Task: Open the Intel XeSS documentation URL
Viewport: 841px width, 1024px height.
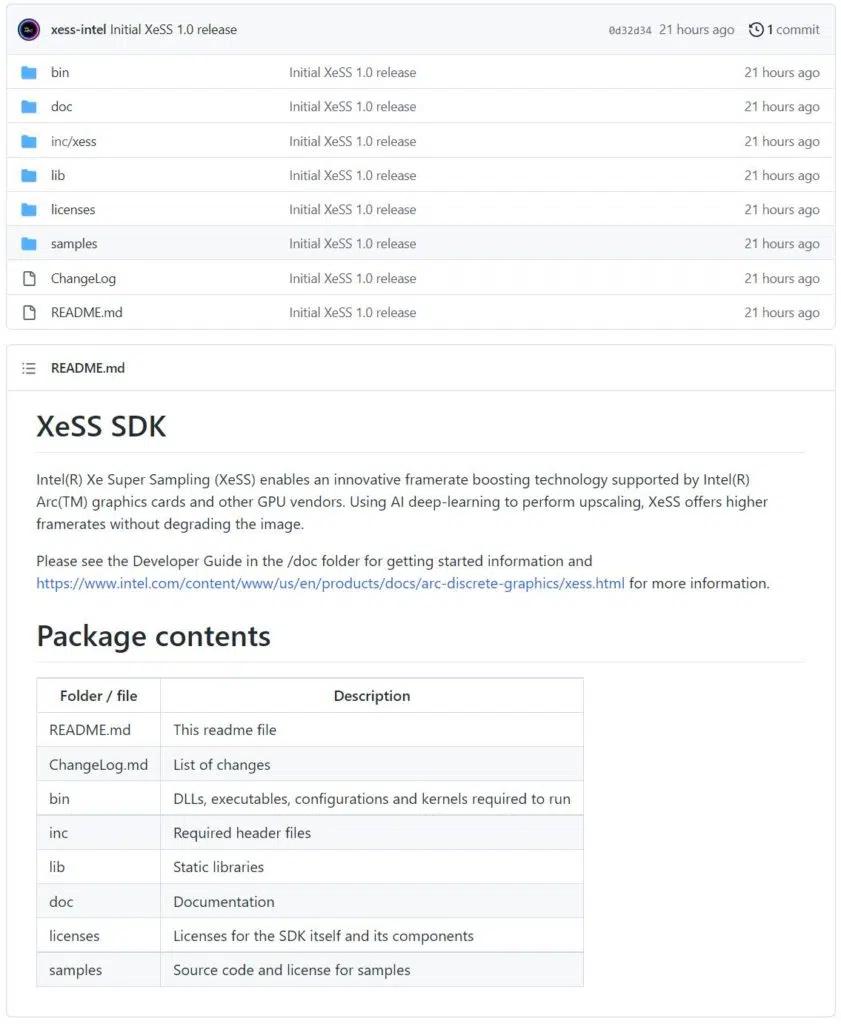Action: 330,583
